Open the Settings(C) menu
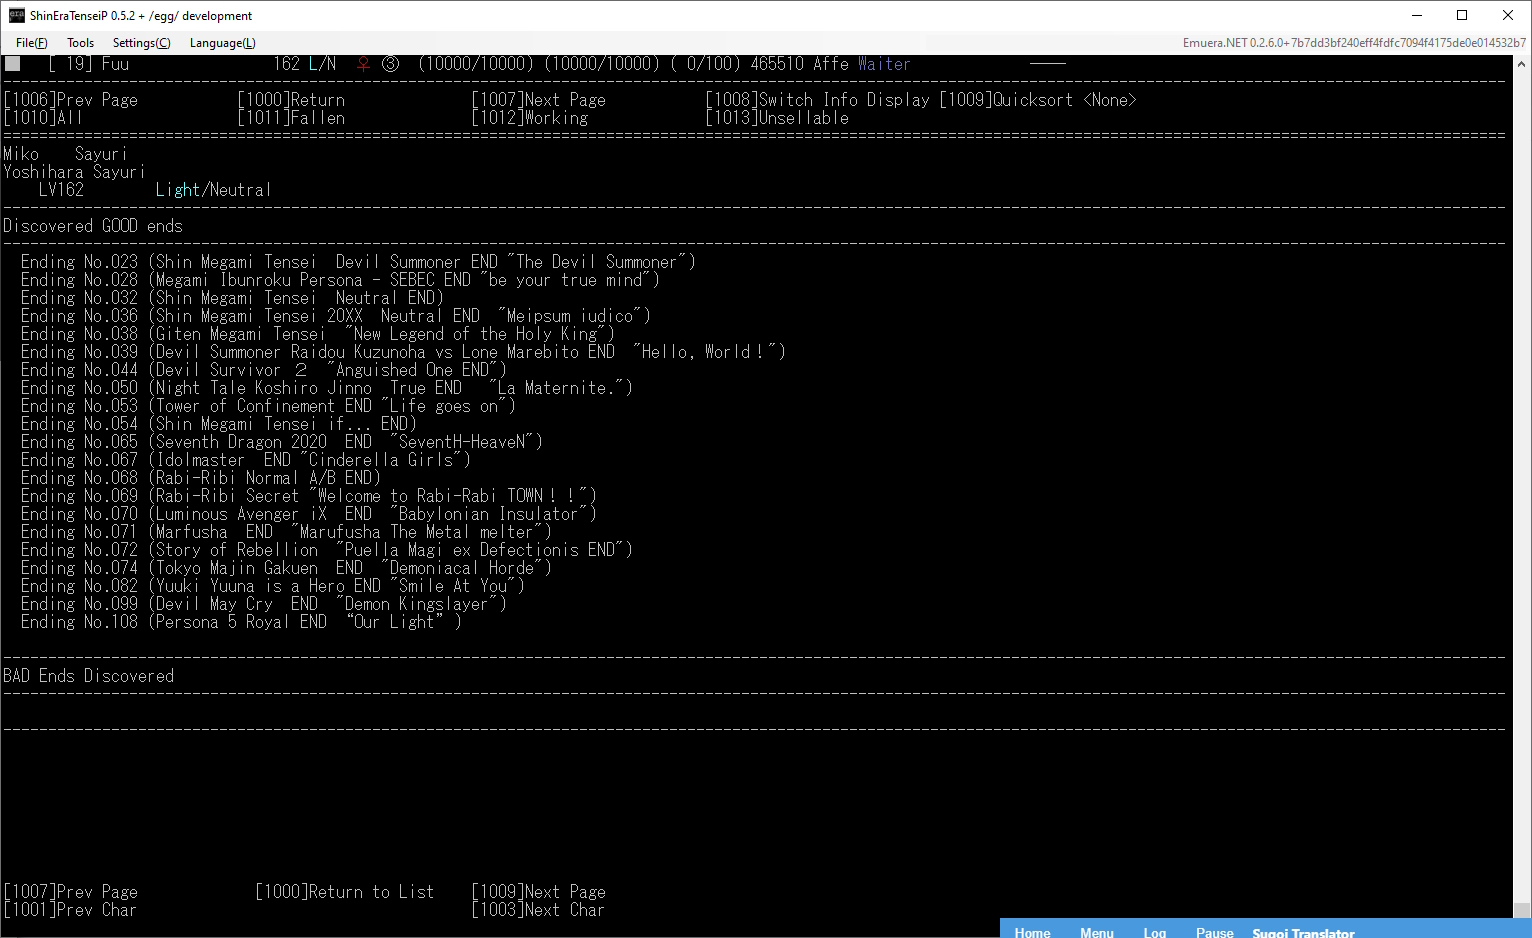This screenshot has height=938, width=1532. (x=141, y=43)
